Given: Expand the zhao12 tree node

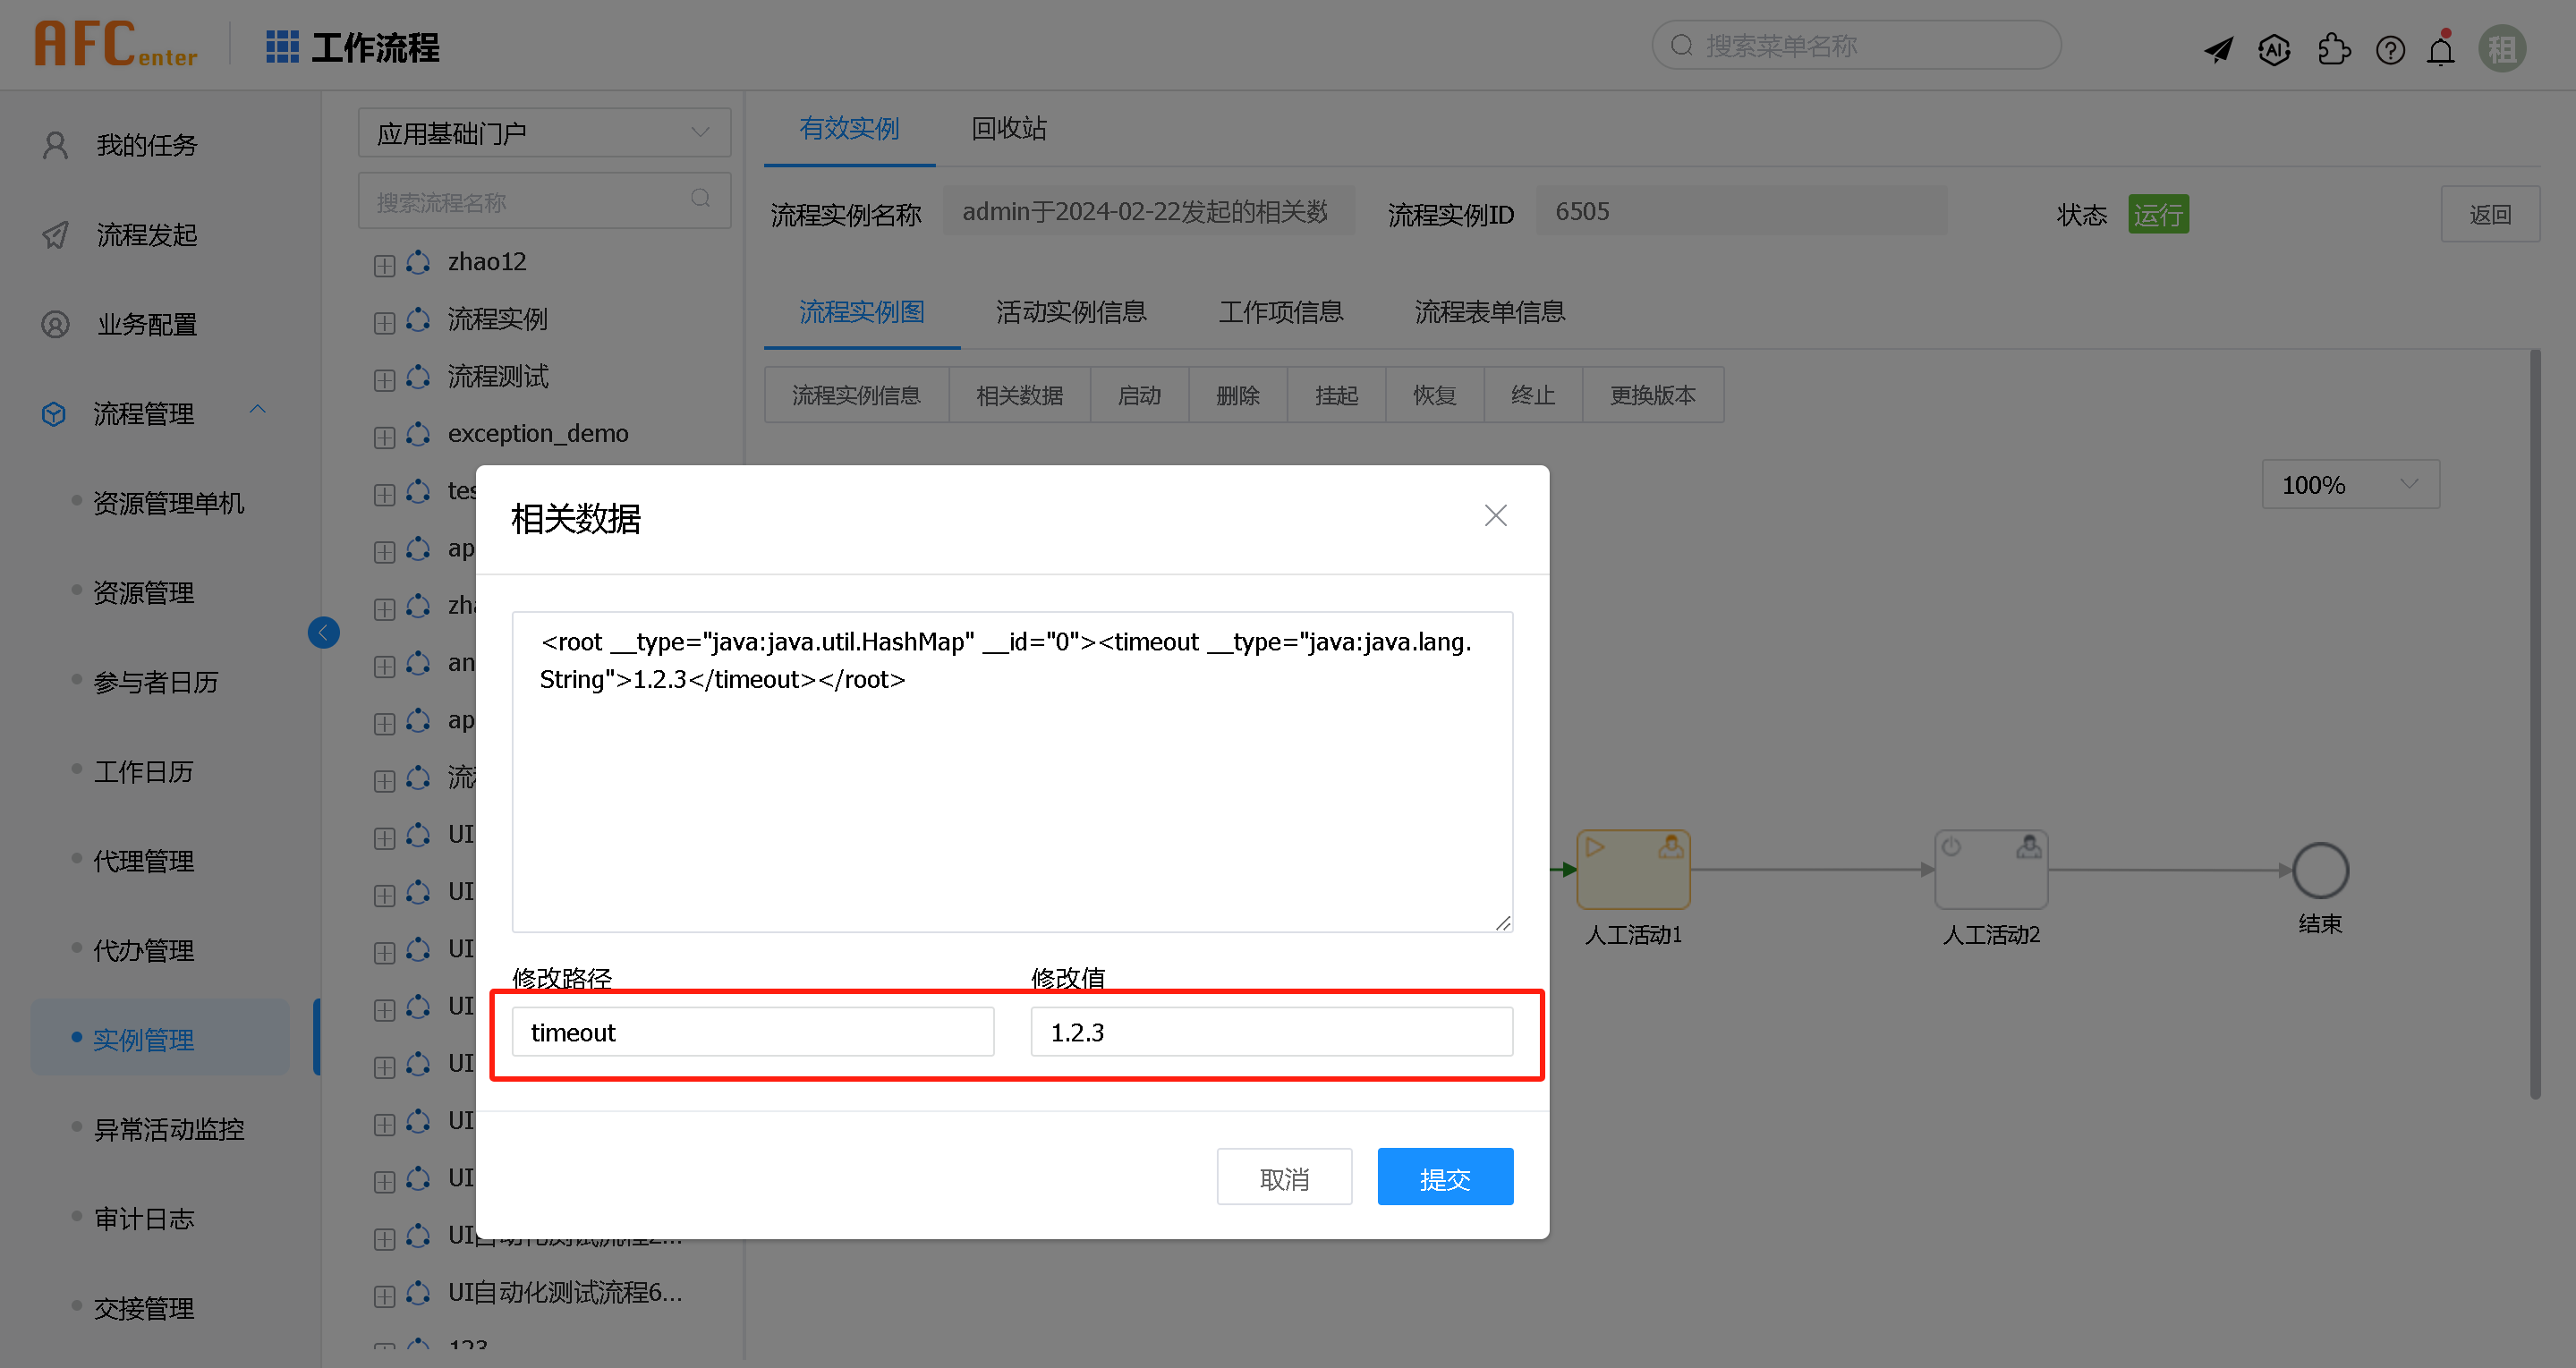Looking at the screenshot, I should [x=384, y=263].
